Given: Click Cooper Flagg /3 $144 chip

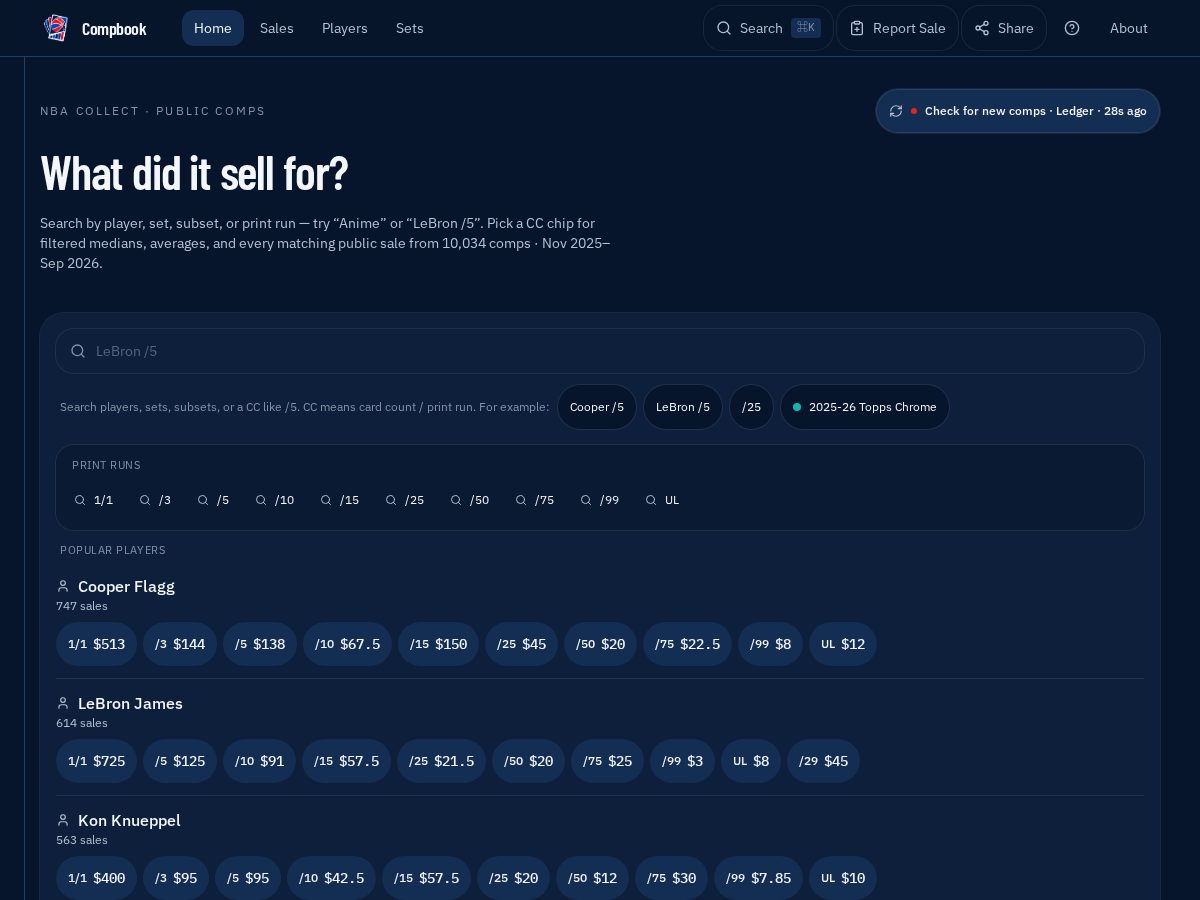Looking at the screenshot, I should pyautogui.click(x=180, y=644).
